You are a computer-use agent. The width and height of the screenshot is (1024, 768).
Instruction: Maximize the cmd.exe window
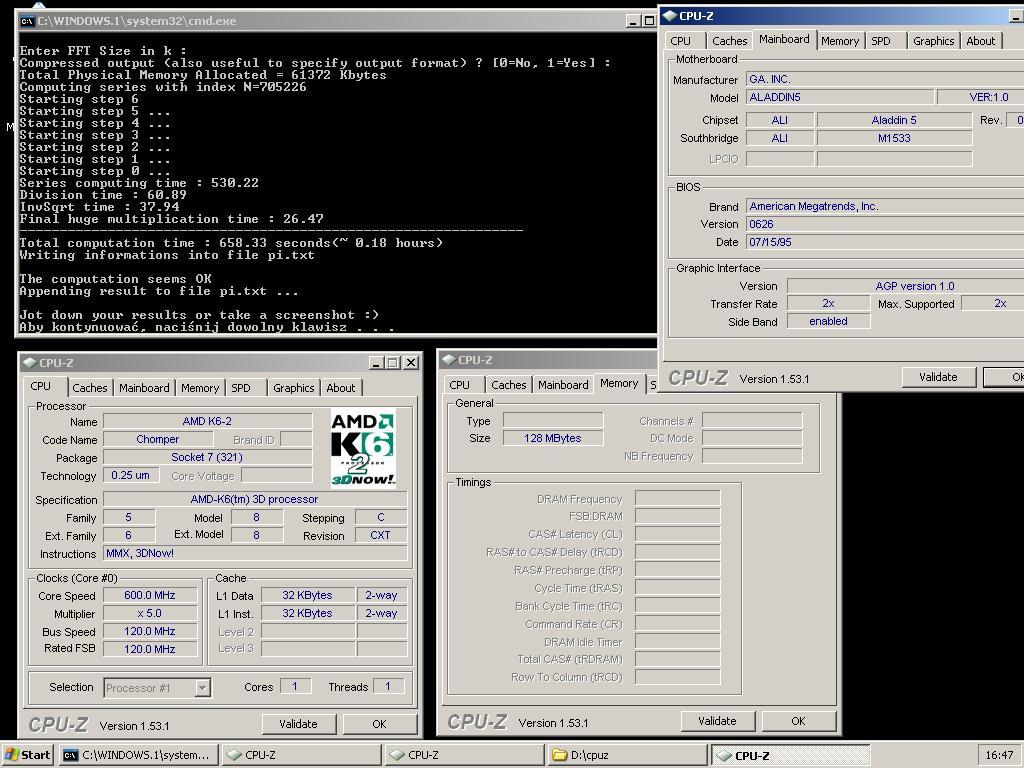648,21
